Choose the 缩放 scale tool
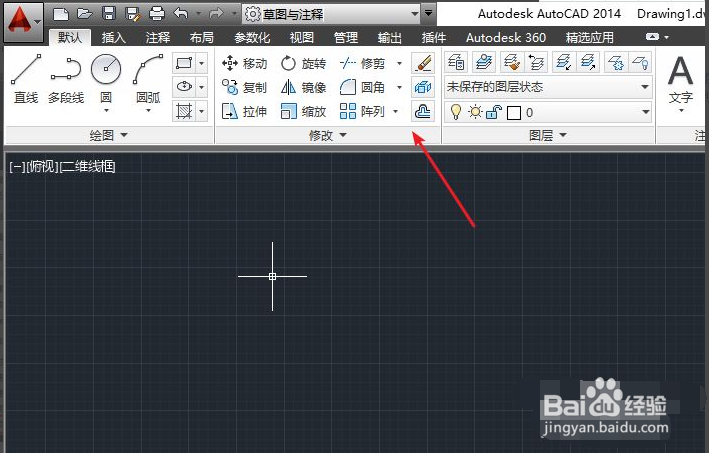This screenshot has width=709, height=453. click(x=303, y=111)
